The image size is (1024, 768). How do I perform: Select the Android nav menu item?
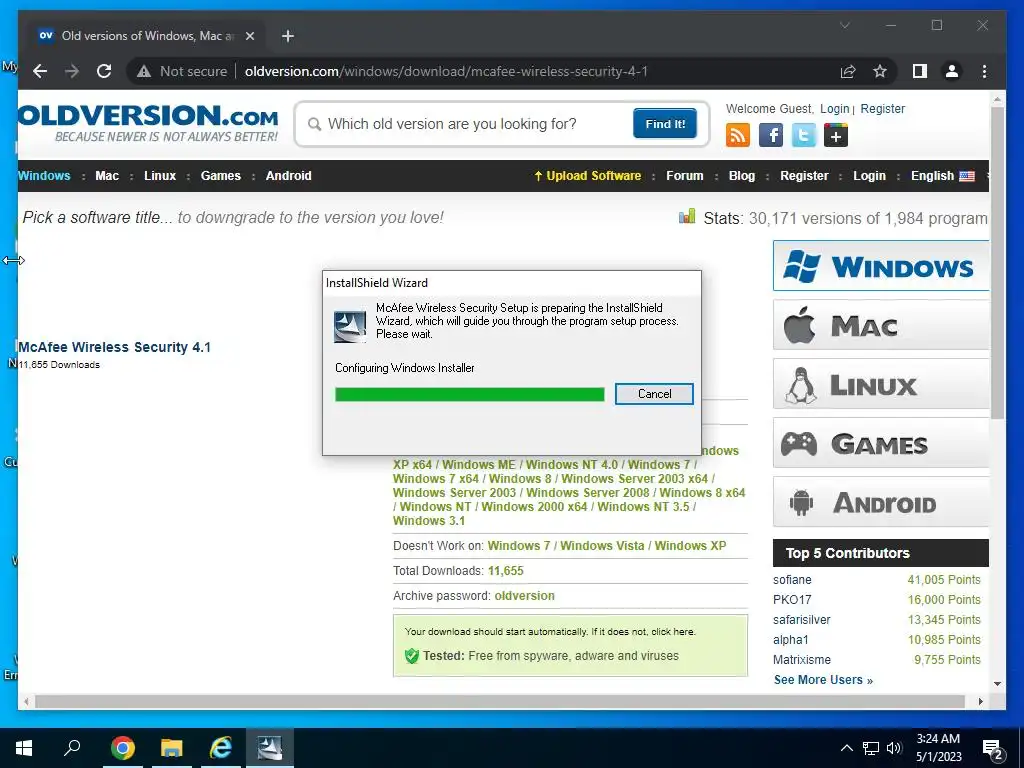289,176
